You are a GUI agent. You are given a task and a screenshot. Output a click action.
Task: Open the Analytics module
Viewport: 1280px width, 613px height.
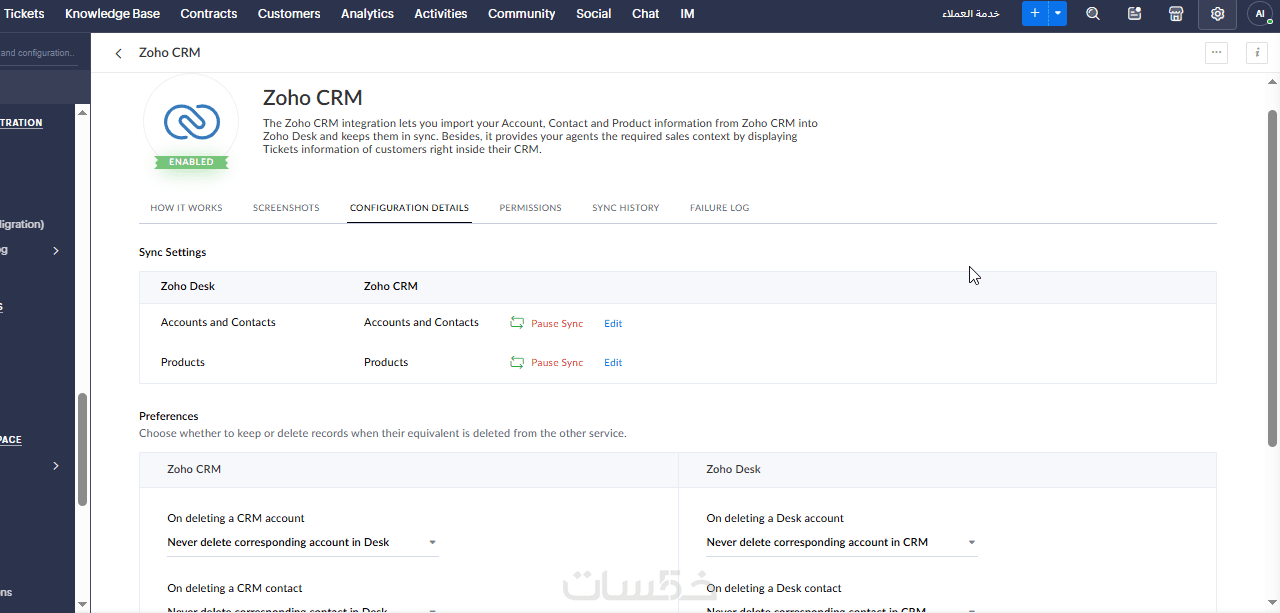367,14
